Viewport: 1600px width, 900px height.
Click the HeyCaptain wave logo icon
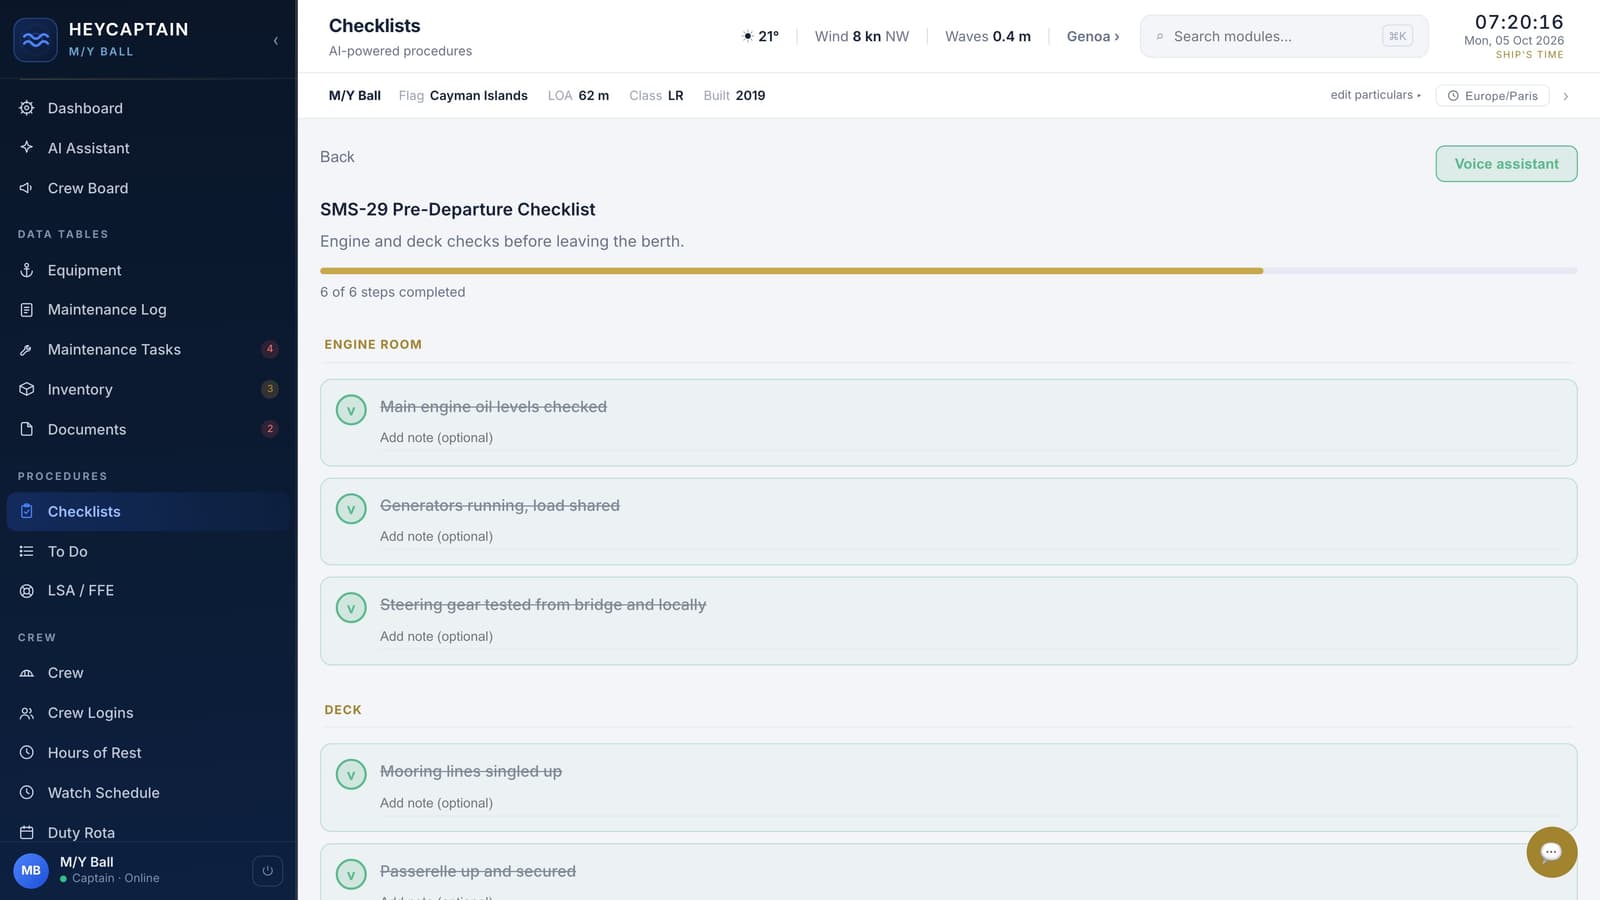pyautogui.click(x=35, y=40)
